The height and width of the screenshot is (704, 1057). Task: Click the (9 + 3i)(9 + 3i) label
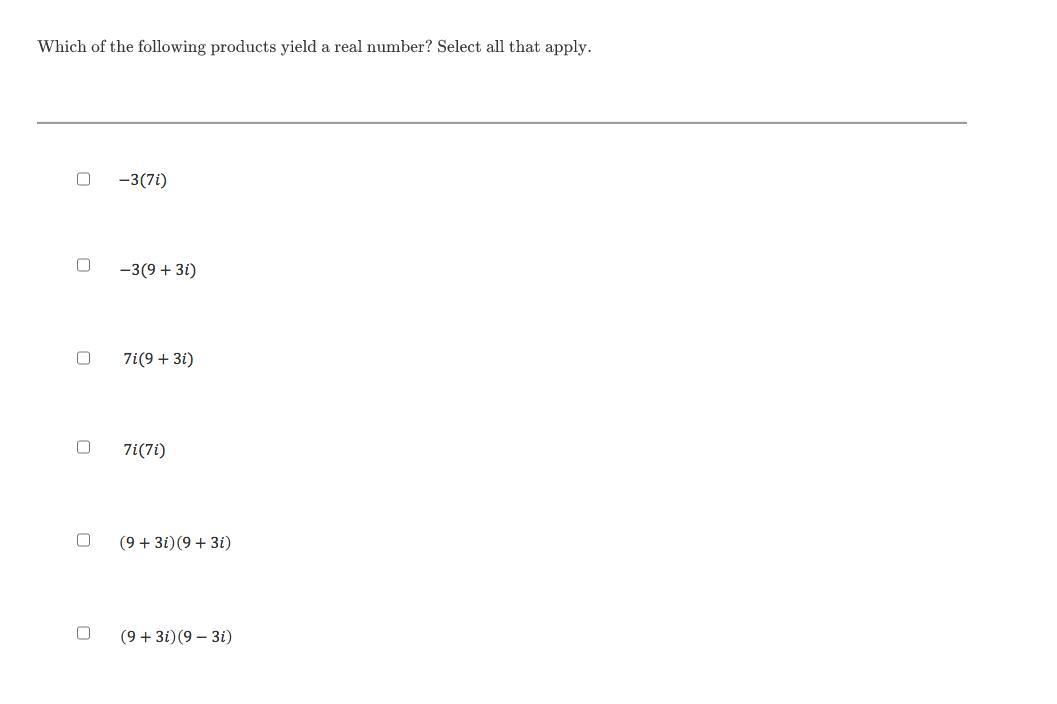(175, 543)
